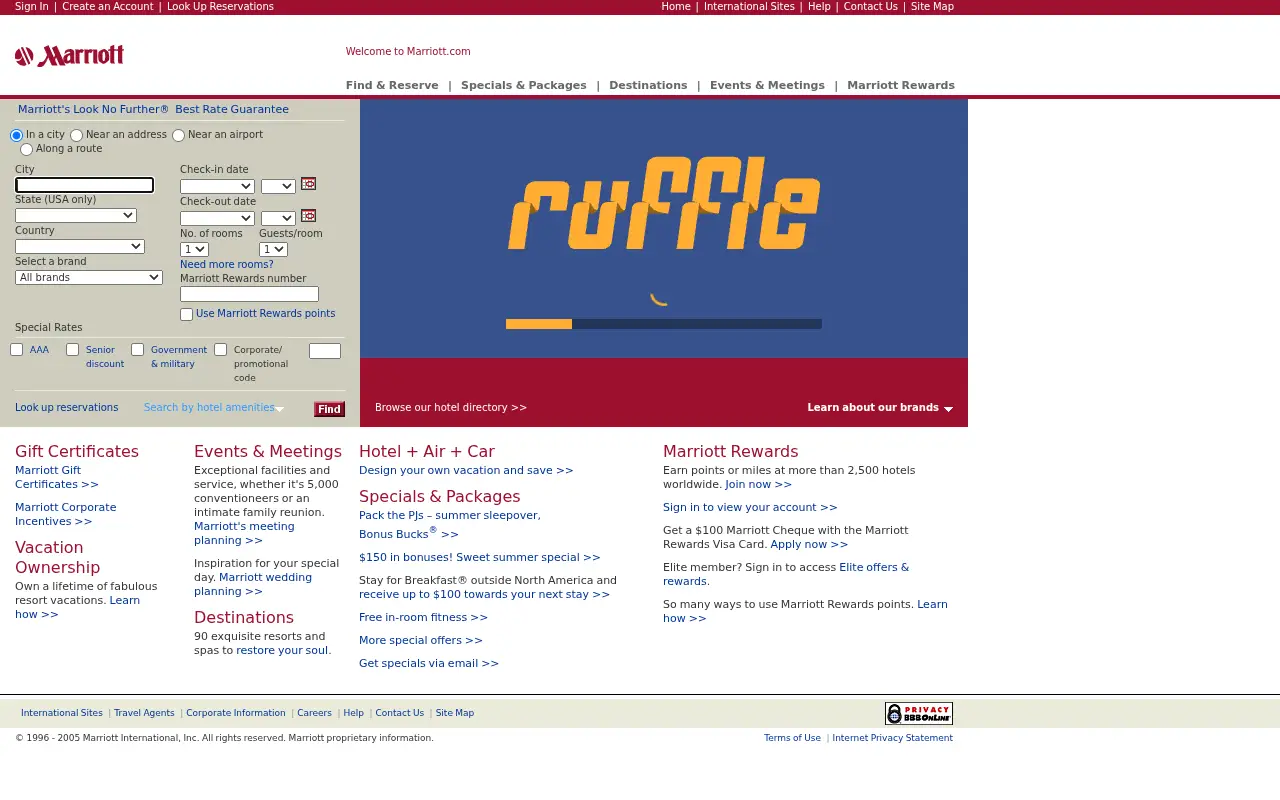This screenshot has height=800, width=1280.
Task: Click the BBBOnLine Privacy seal
Action: click(918, 713)
